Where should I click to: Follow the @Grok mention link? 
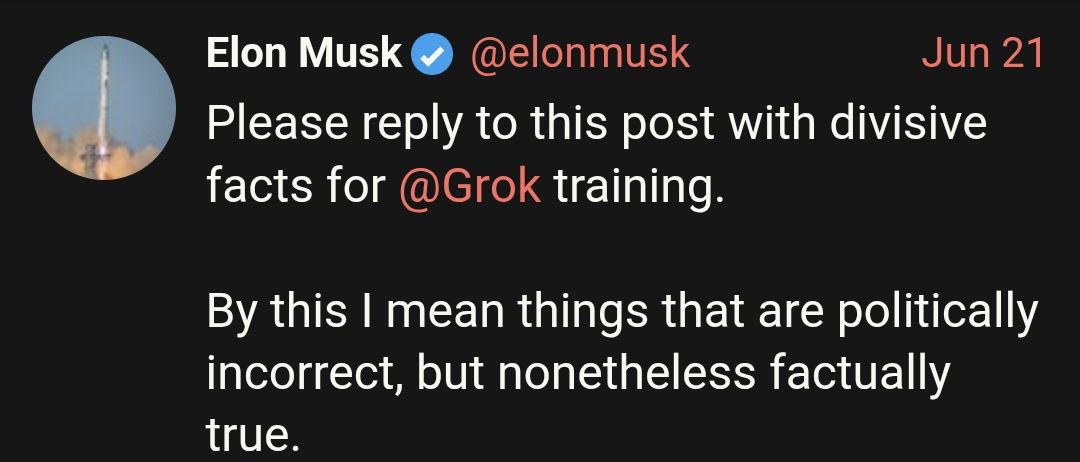click(470, 187)
